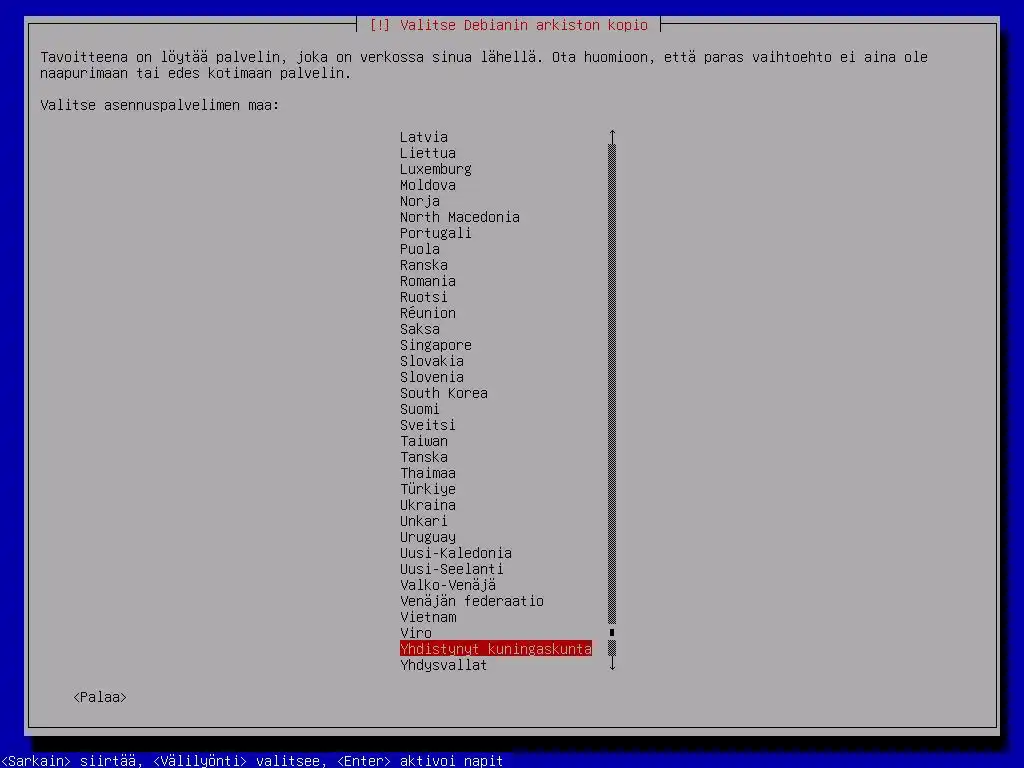Pick Uusi-Seelanti as mirror country
Image resolution: width=1024 pixels, height=768 pixels.
click(452, 569)
